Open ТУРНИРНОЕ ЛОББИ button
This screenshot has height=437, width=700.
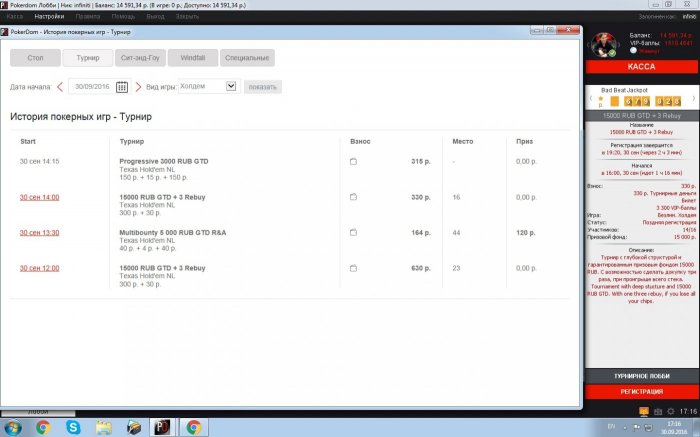642,376
